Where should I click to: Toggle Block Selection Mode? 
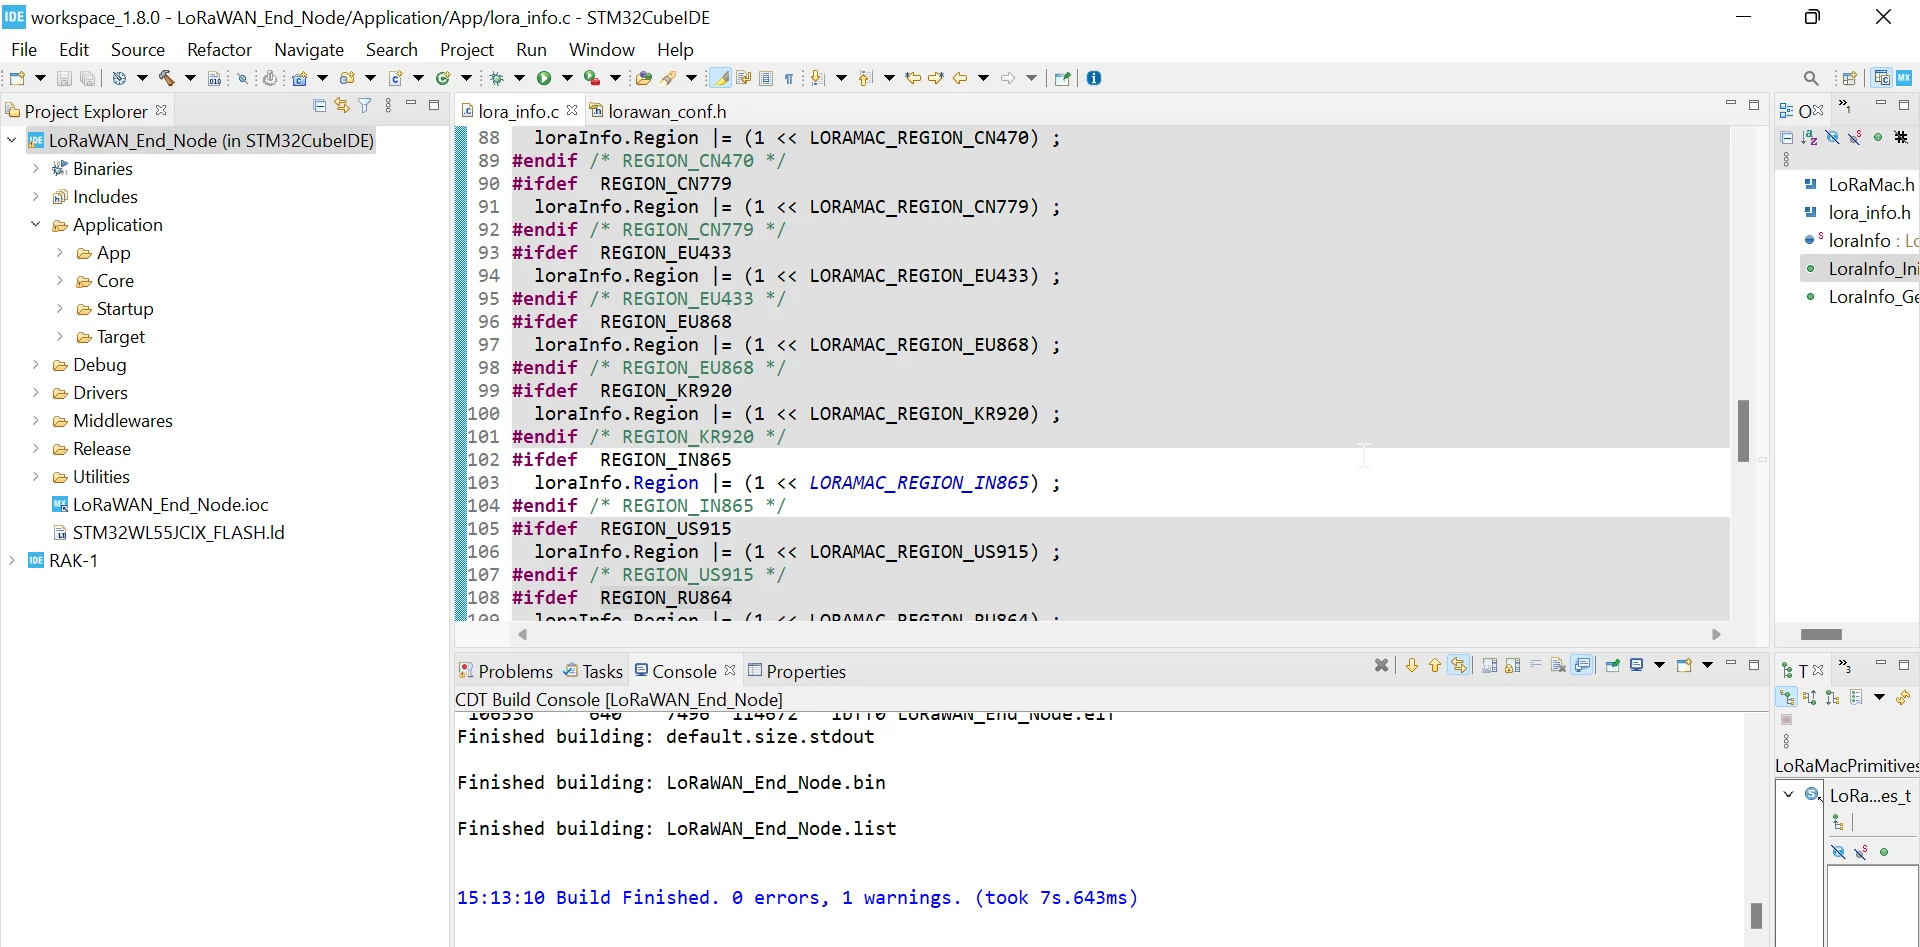(x=766, y=78)
